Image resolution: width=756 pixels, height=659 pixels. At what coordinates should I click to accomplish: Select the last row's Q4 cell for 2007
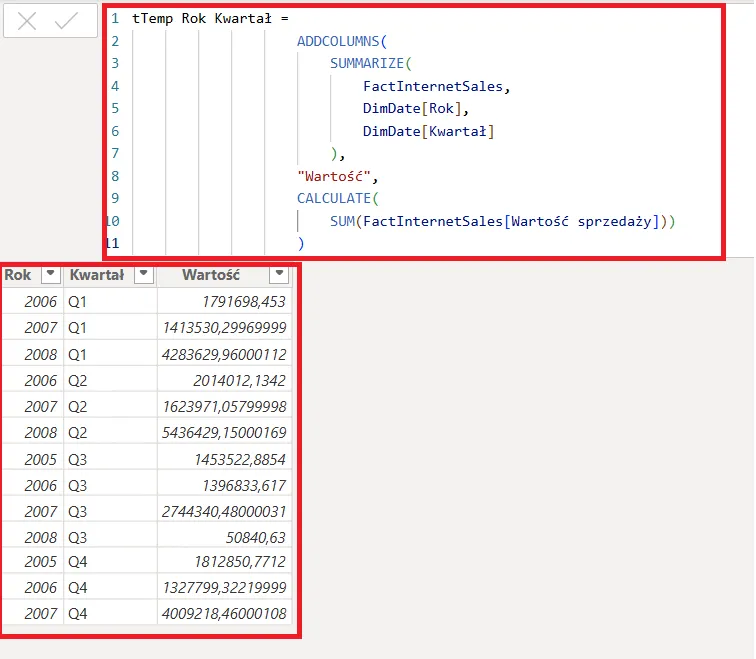[78, 613]
